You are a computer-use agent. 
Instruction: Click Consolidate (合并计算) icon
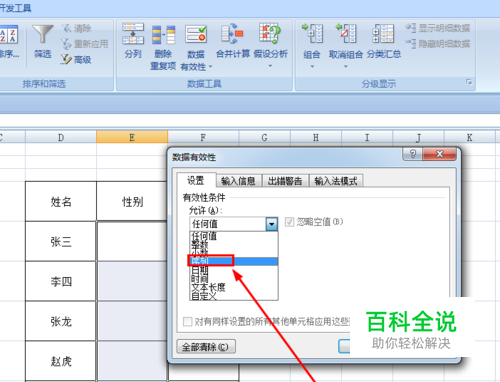[x=232, y=34]
